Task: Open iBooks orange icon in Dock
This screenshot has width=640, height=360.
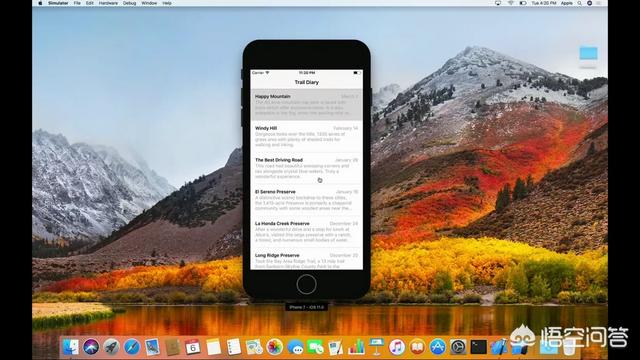Action: [417, 347]
